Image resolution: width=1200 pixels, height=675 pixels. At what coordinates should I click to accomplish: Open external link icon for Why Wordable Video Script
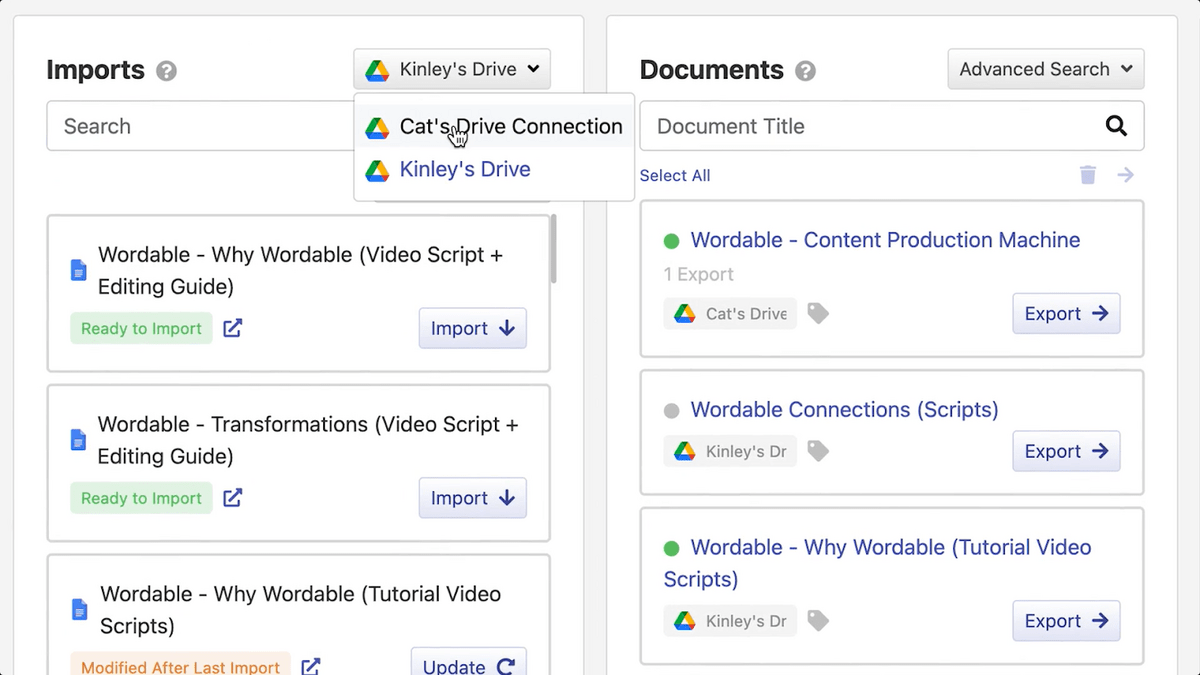click(232, 328)
